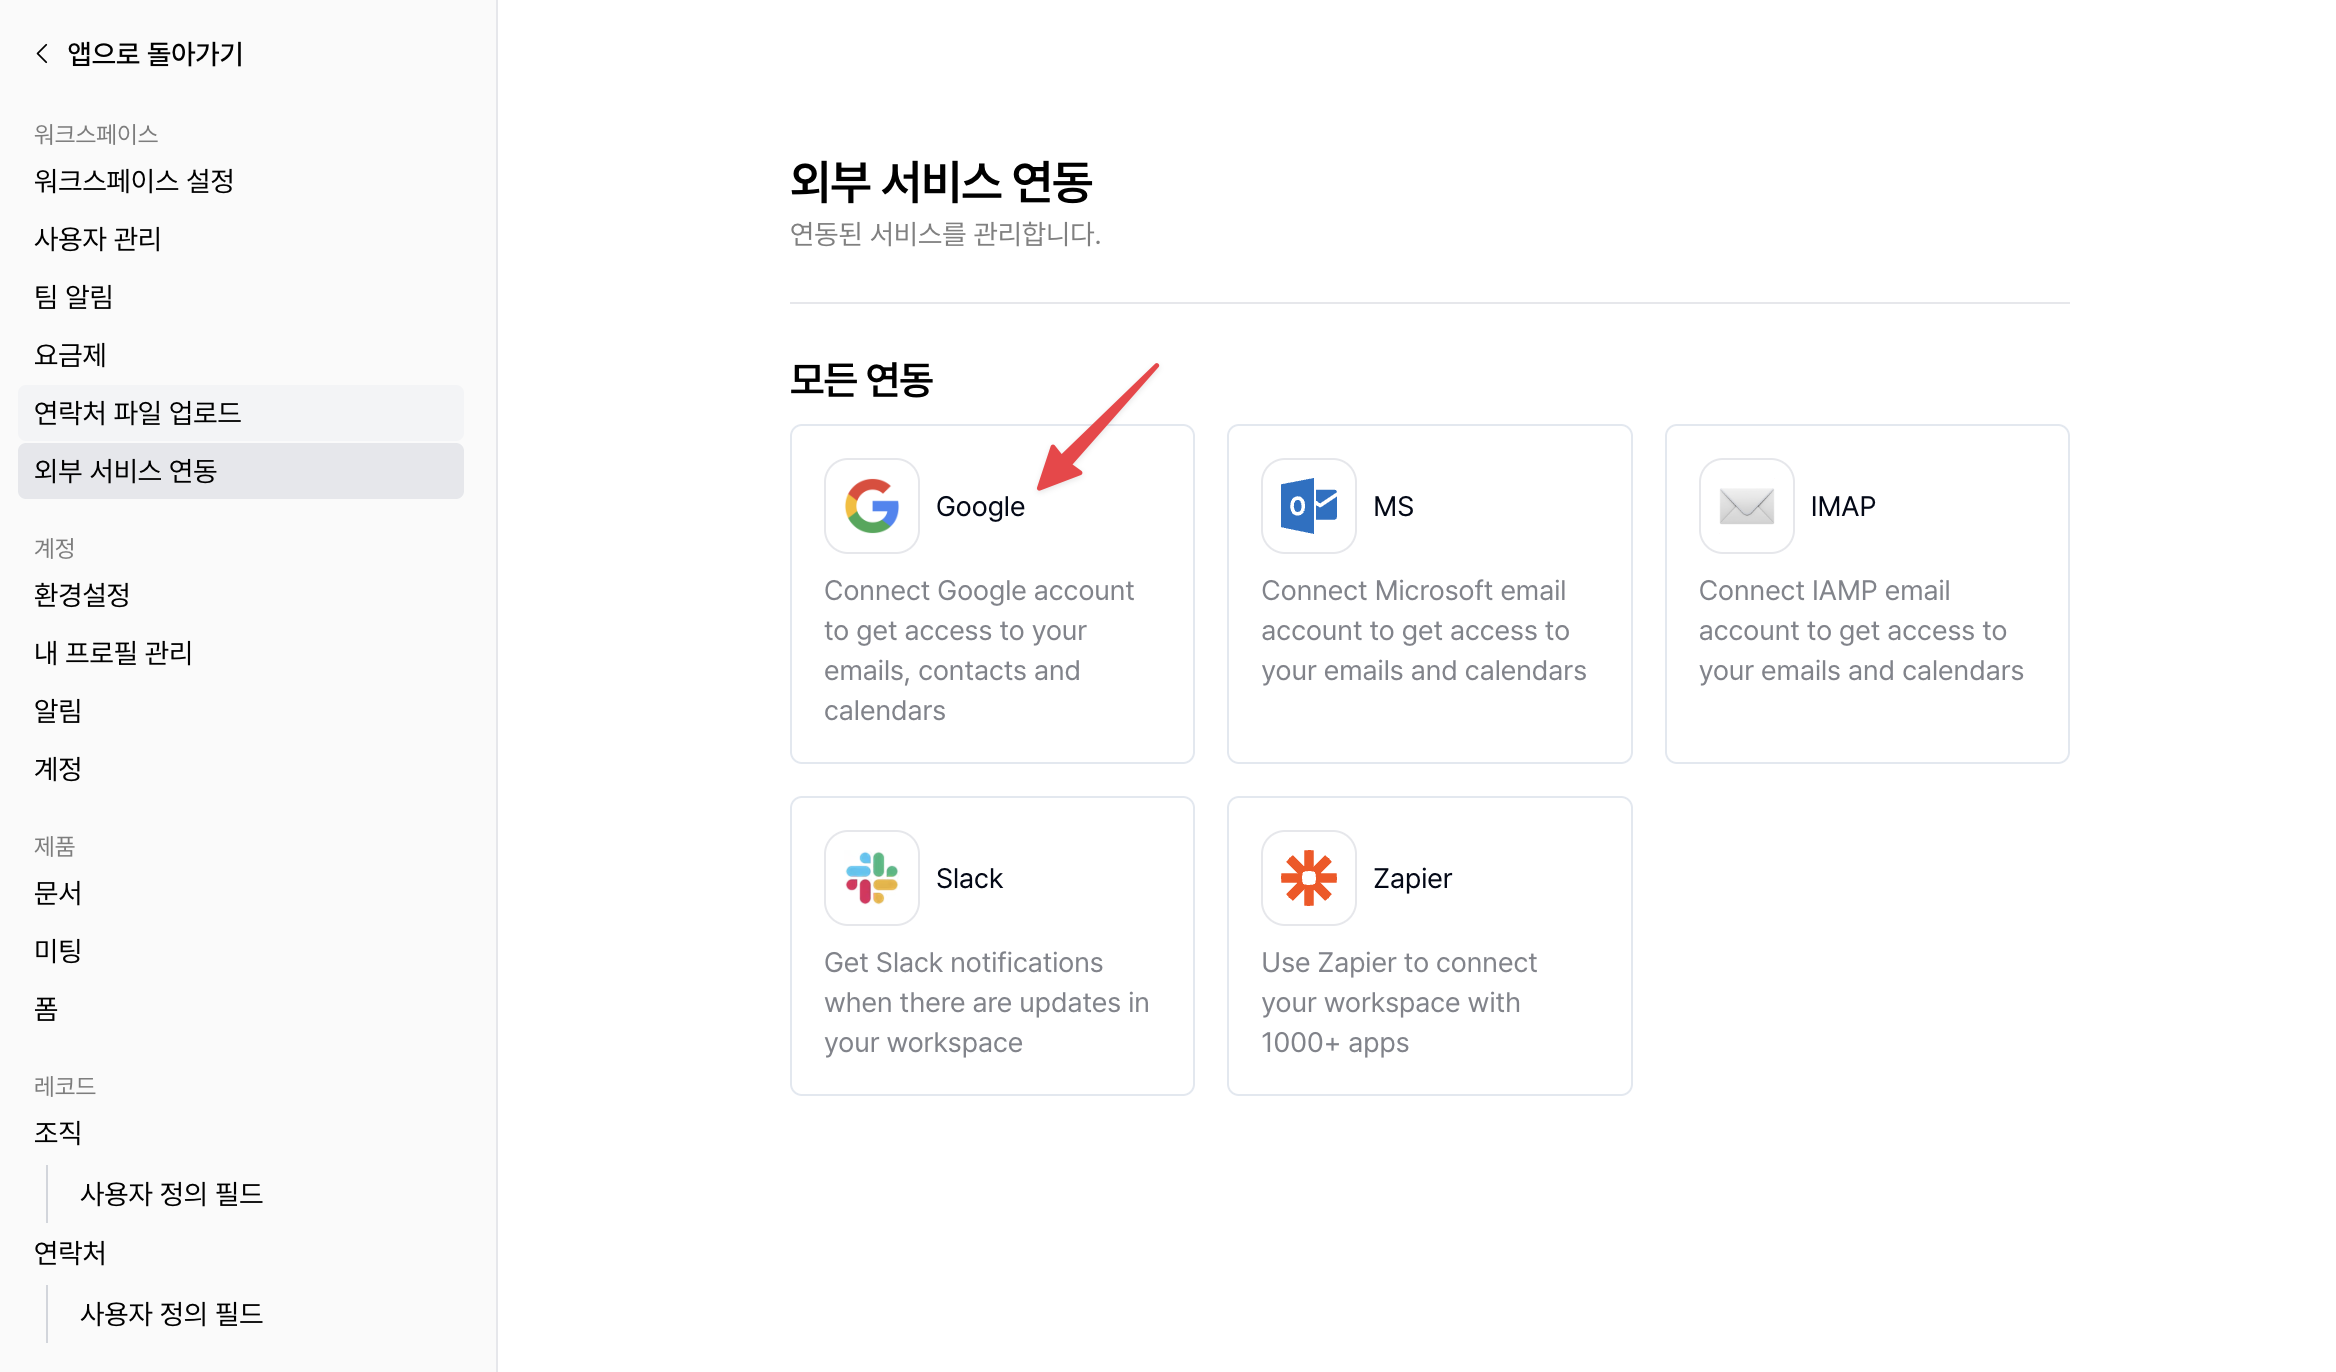
Task: Open 연락처 파일 업로드 settings
Action: pyautogui.click(x=137, y=412)
